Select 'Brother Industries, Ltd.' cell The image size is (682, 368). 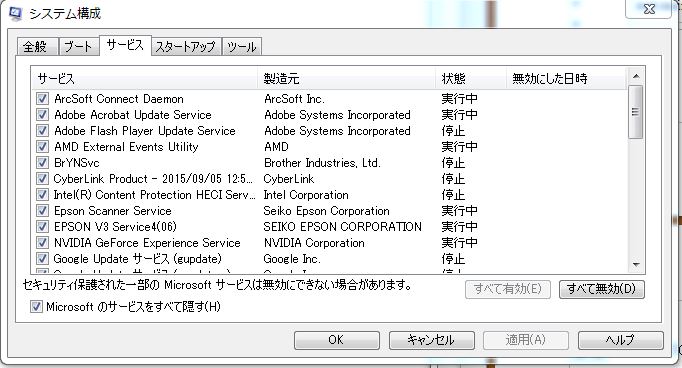[322, 163]
